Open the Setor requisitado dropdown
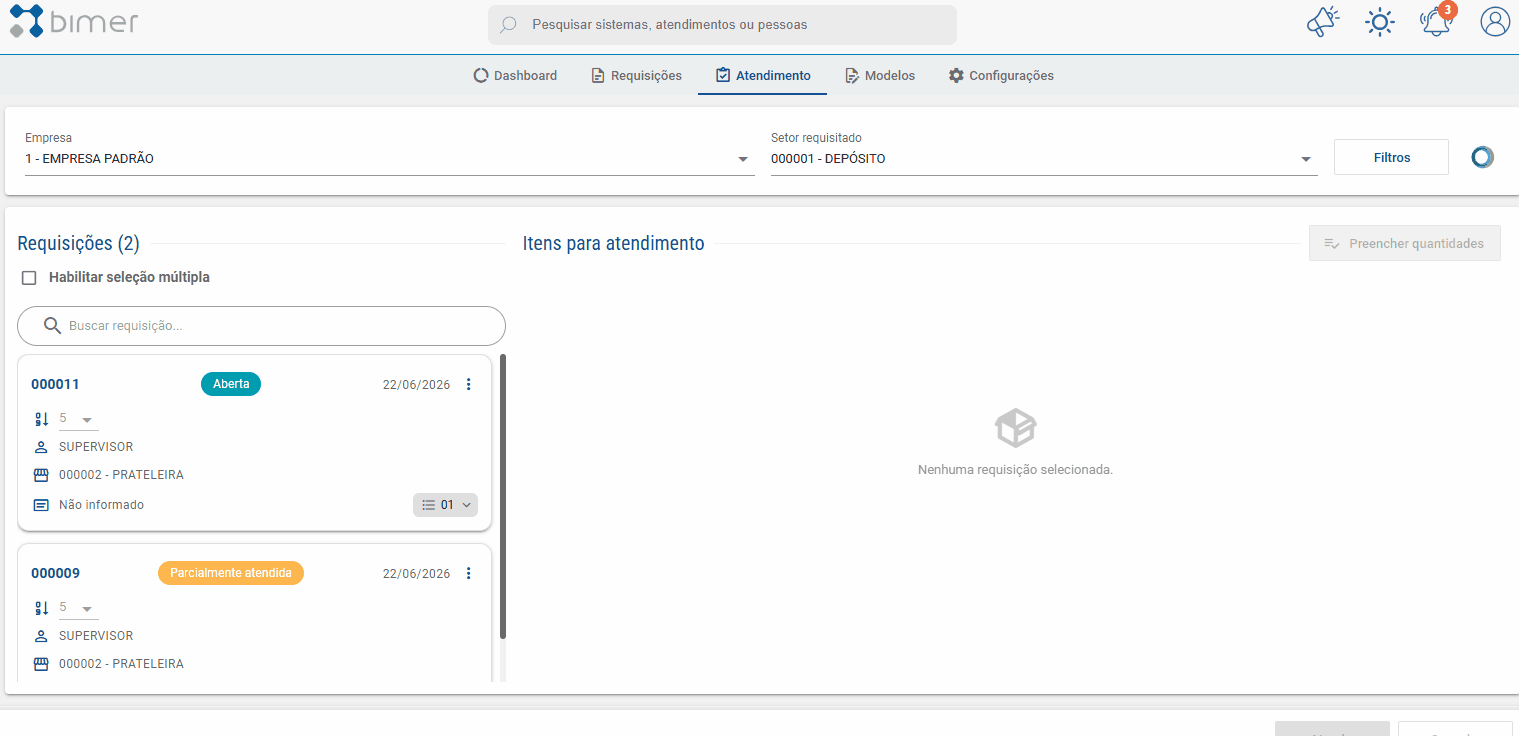 [x=1044, y=159]
